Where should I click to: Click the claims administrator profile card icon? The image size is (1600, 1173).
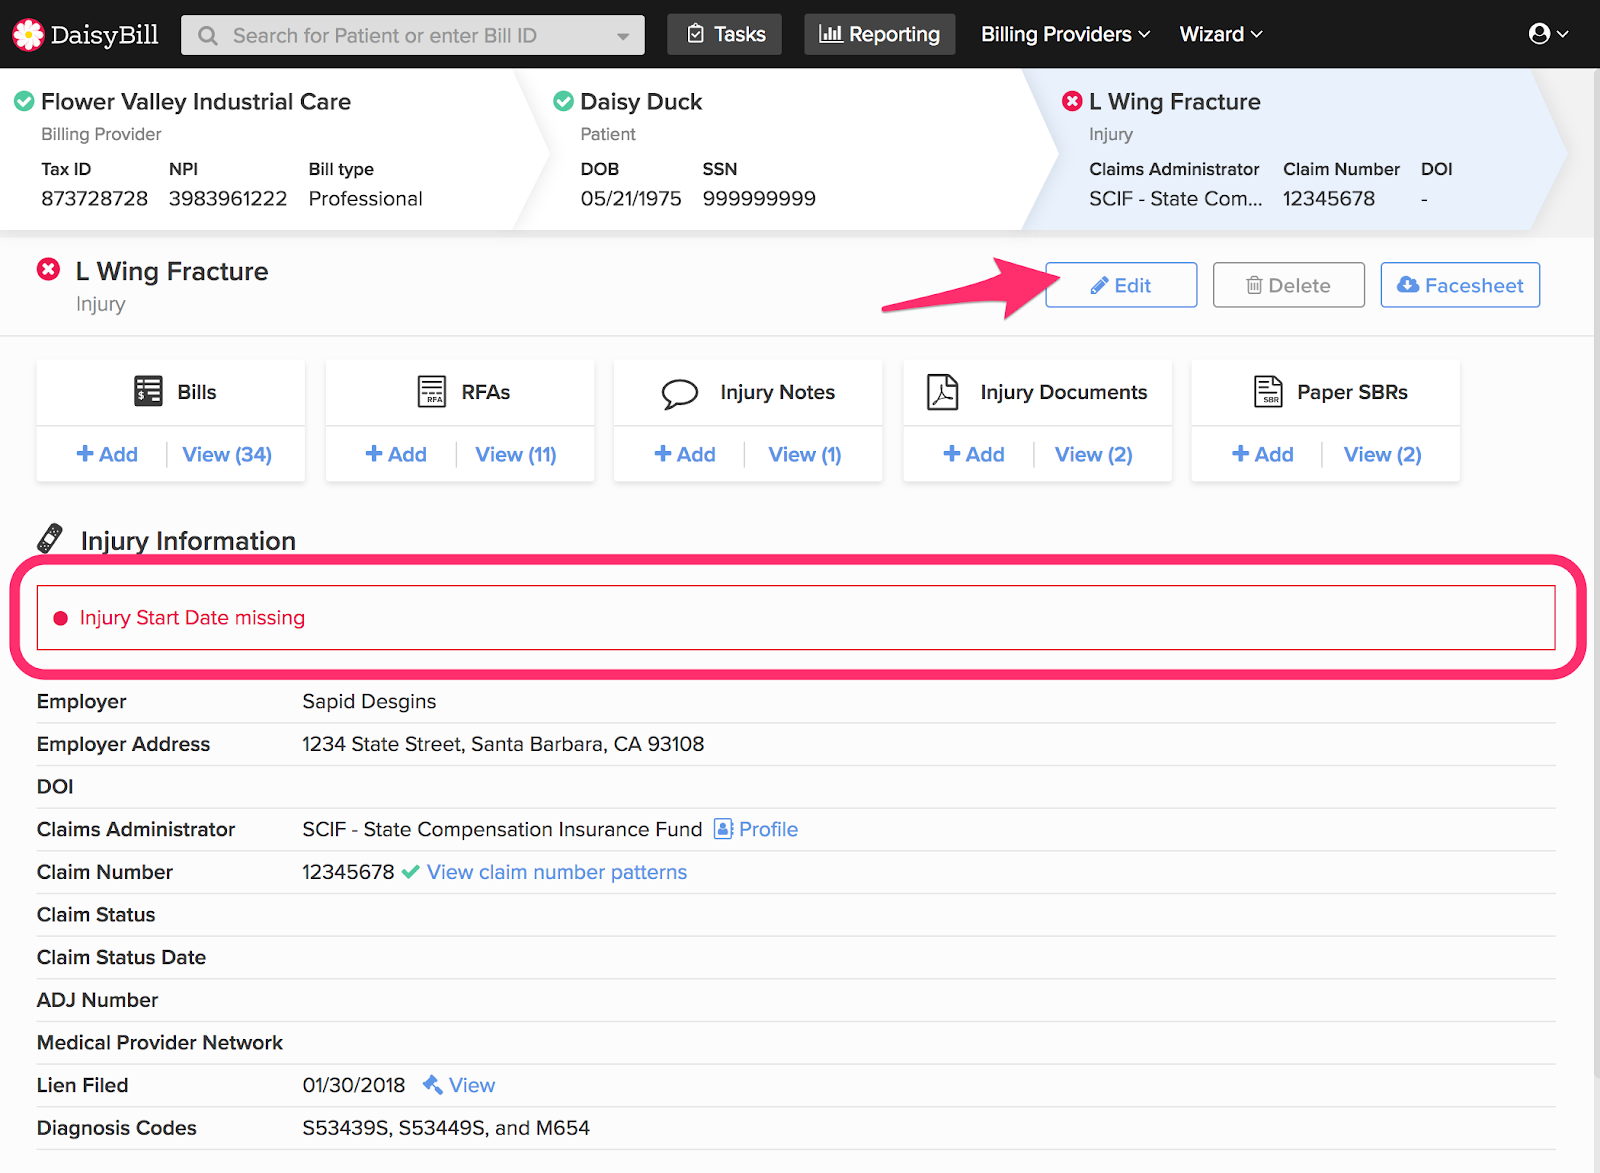click(x=723, y=829)
